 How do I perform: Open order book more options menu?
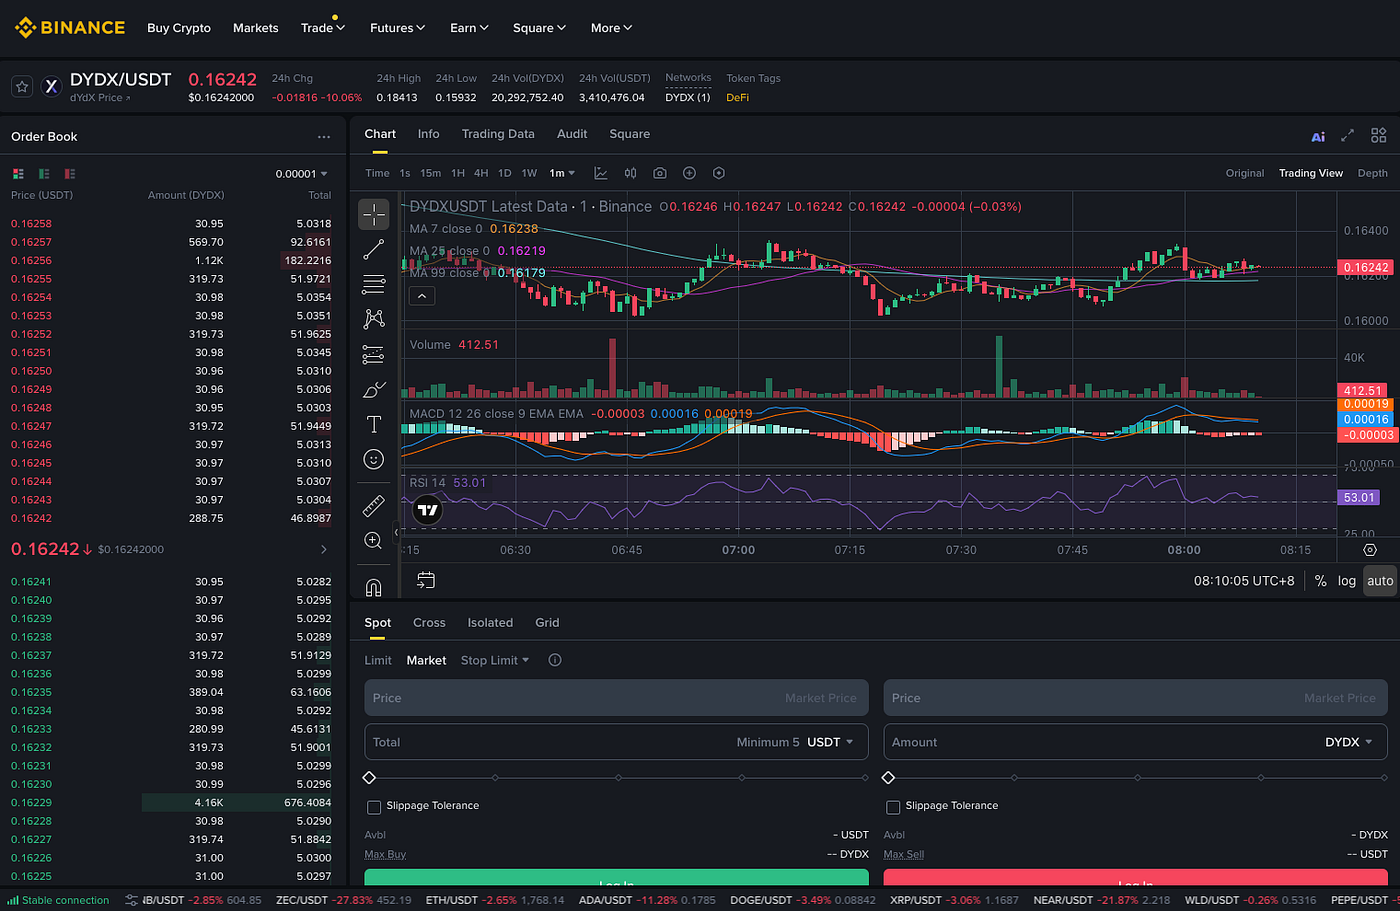click(x=324, y=137)
